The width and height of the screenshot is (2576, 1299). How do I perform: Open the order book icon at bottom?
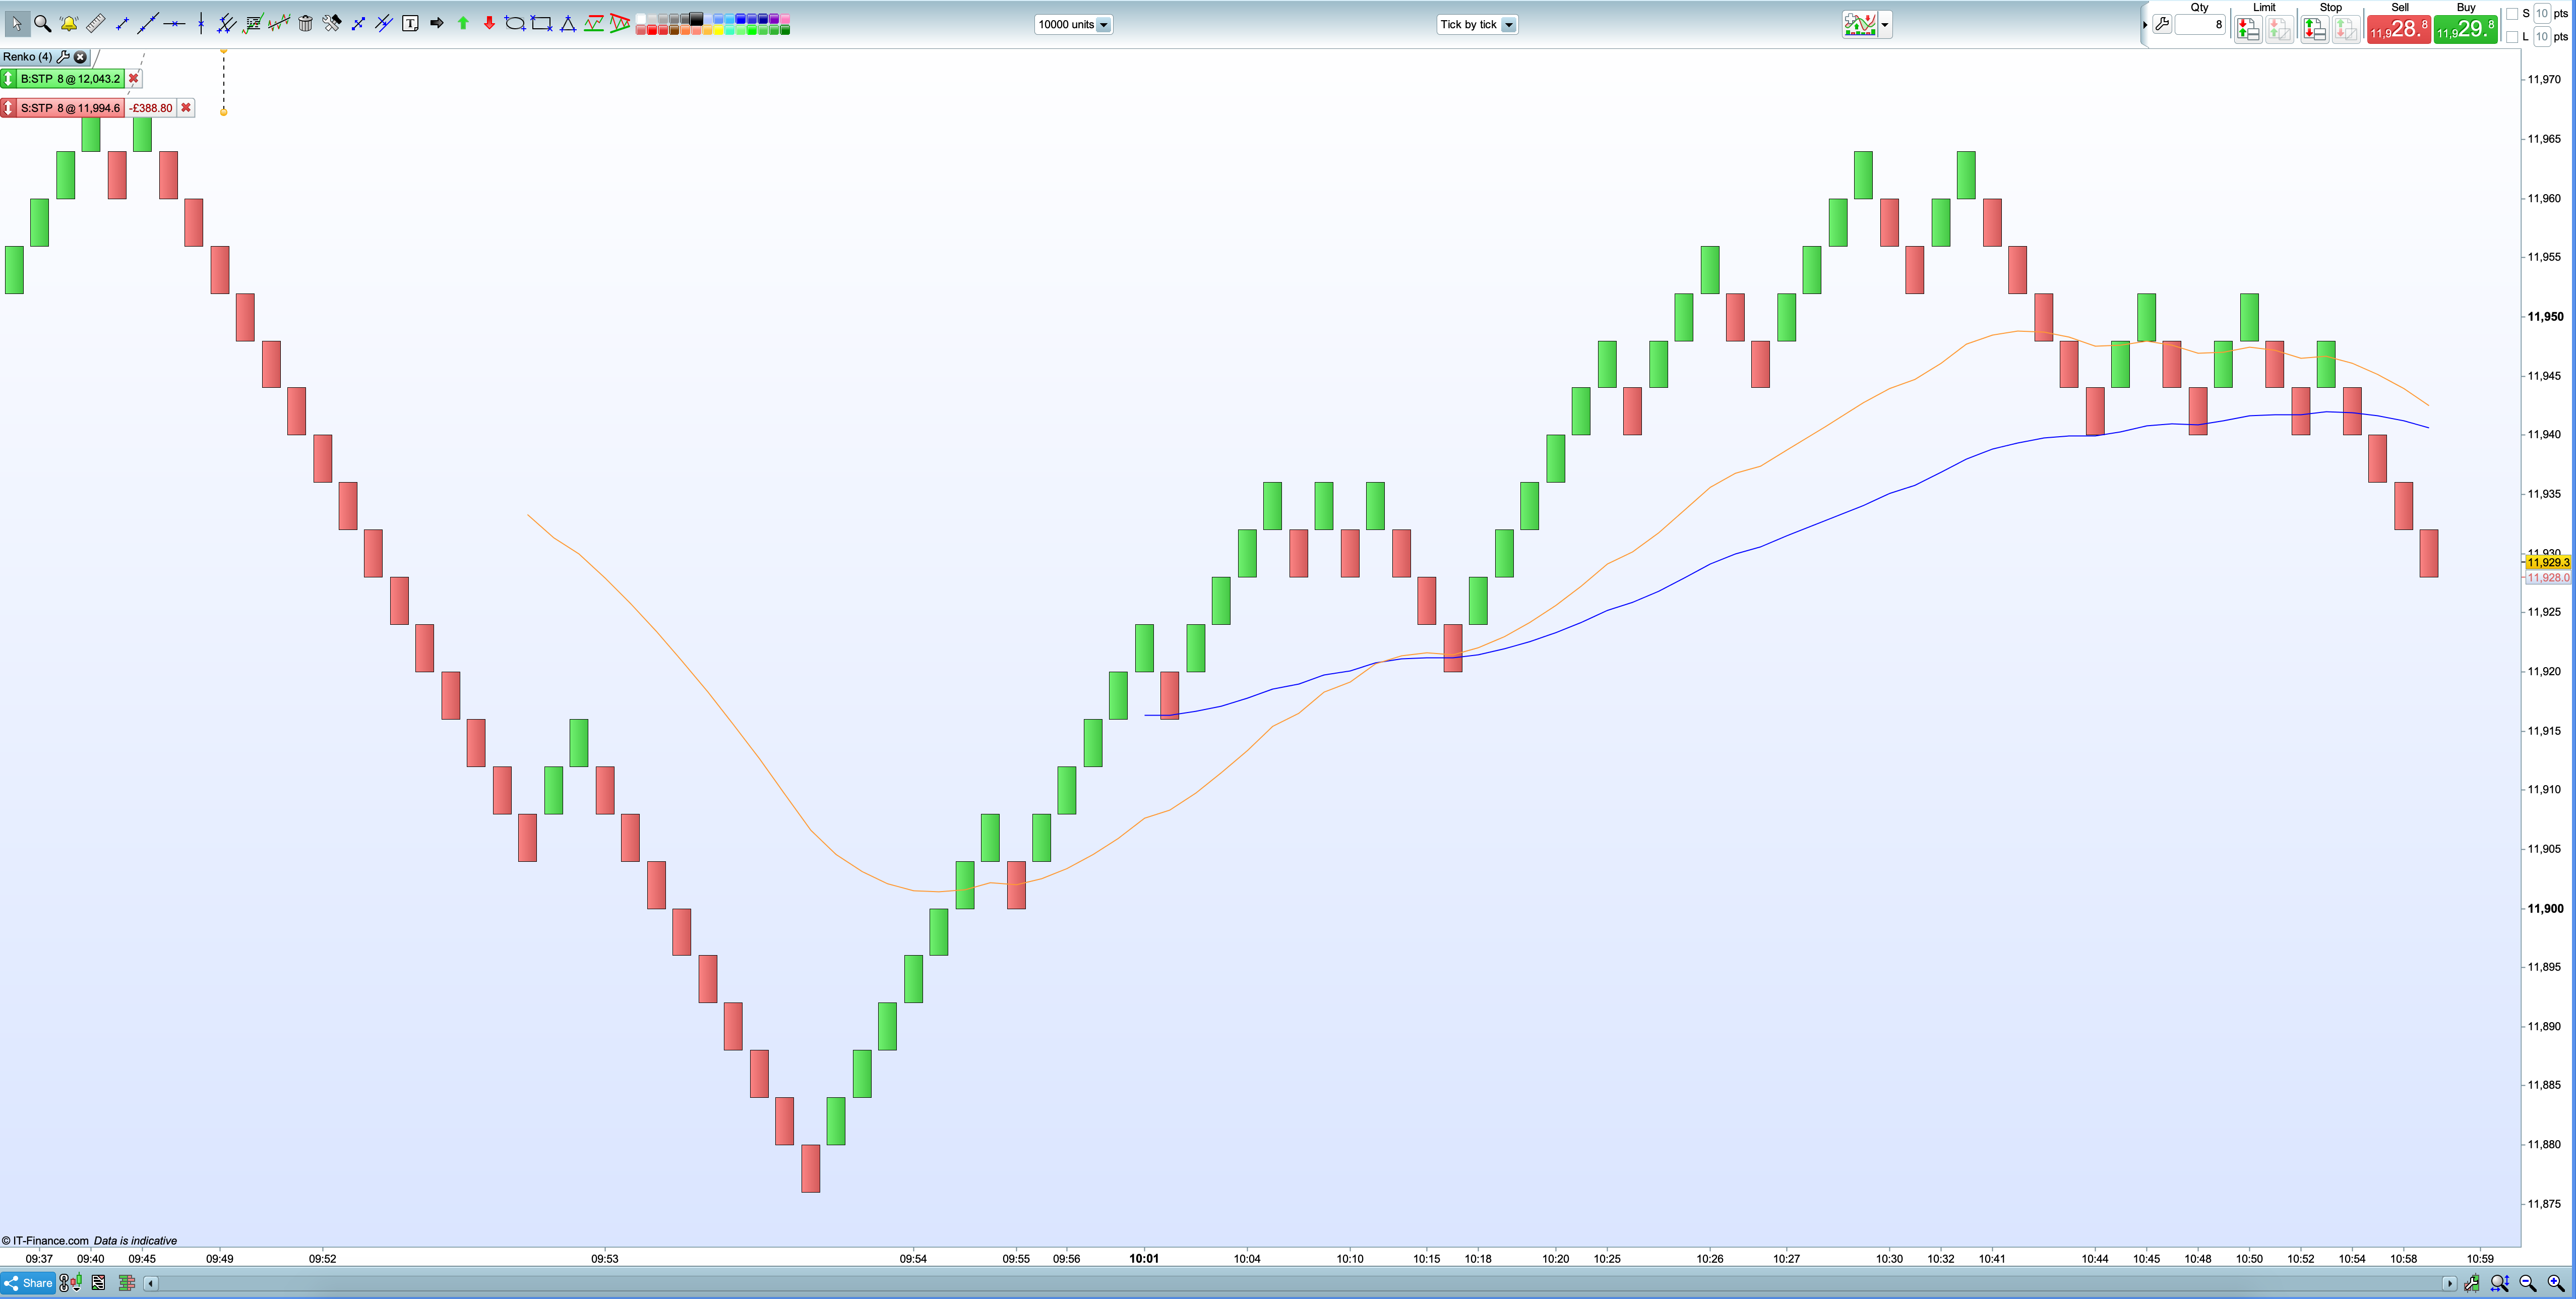pyautogui.click(x=127, y=1283)
